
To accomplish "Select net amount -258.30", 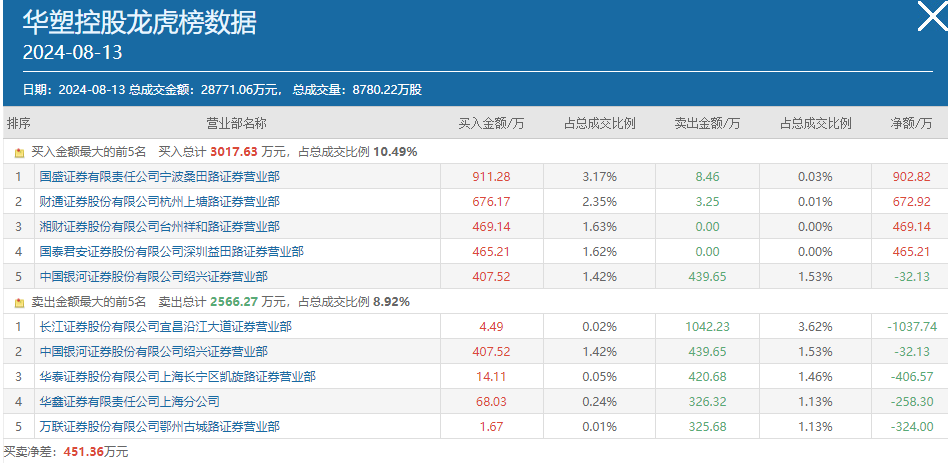I will [912, 401].
